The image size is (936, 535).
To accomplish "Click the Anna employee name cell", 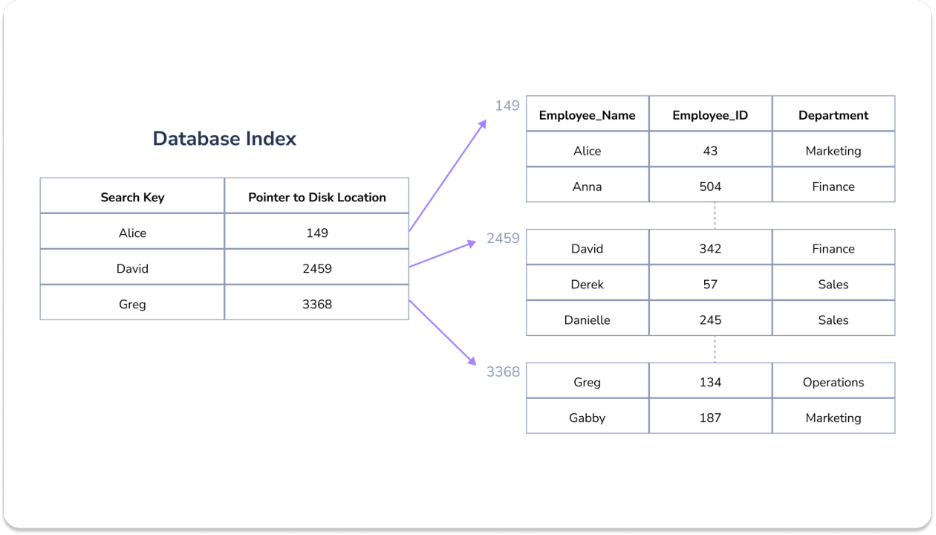I will tap(587, 187).
